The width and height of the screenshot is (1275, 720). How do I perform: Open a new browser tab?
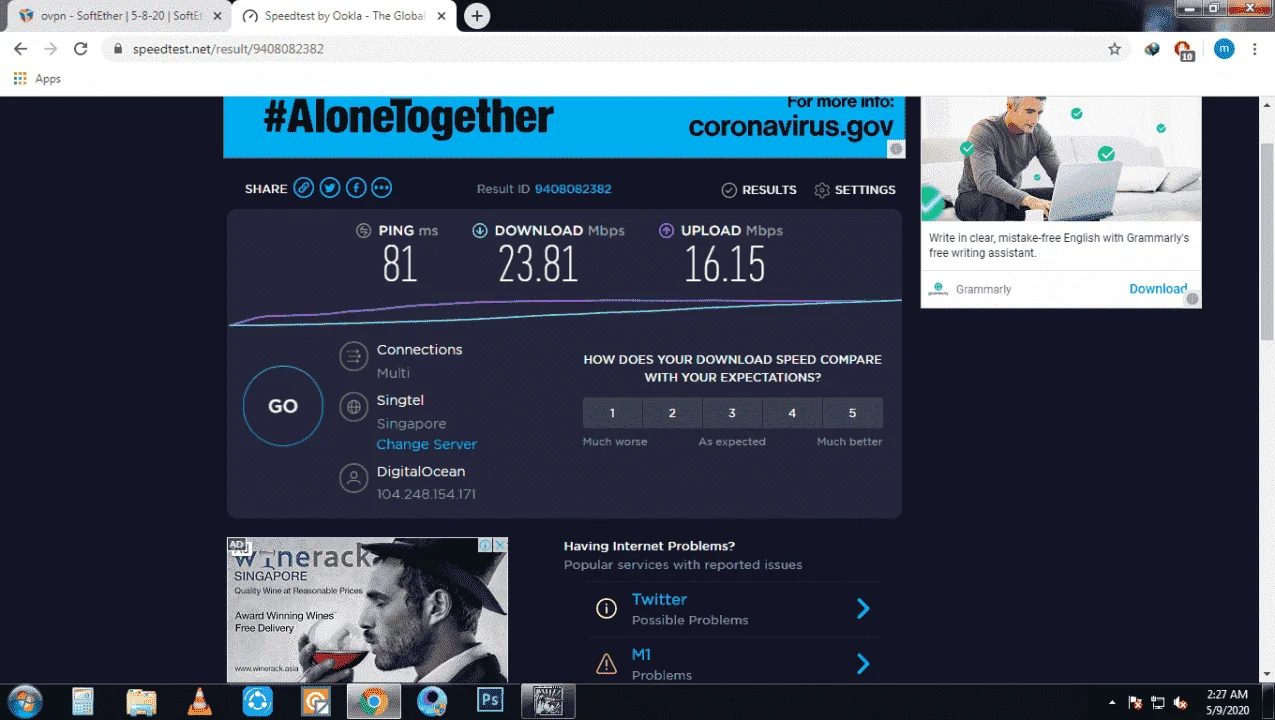[477, 16]
